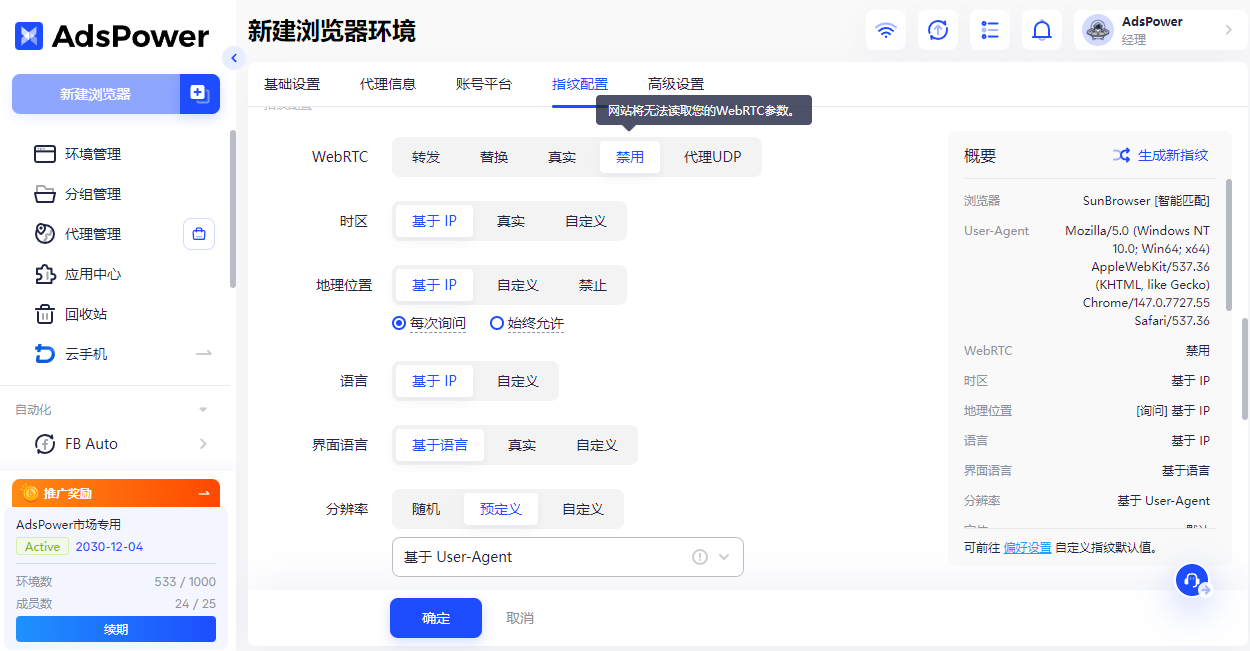The image size is (1250, 651).
Task: Set 分辨率 to 随机
Action: [x=426, y=509]
